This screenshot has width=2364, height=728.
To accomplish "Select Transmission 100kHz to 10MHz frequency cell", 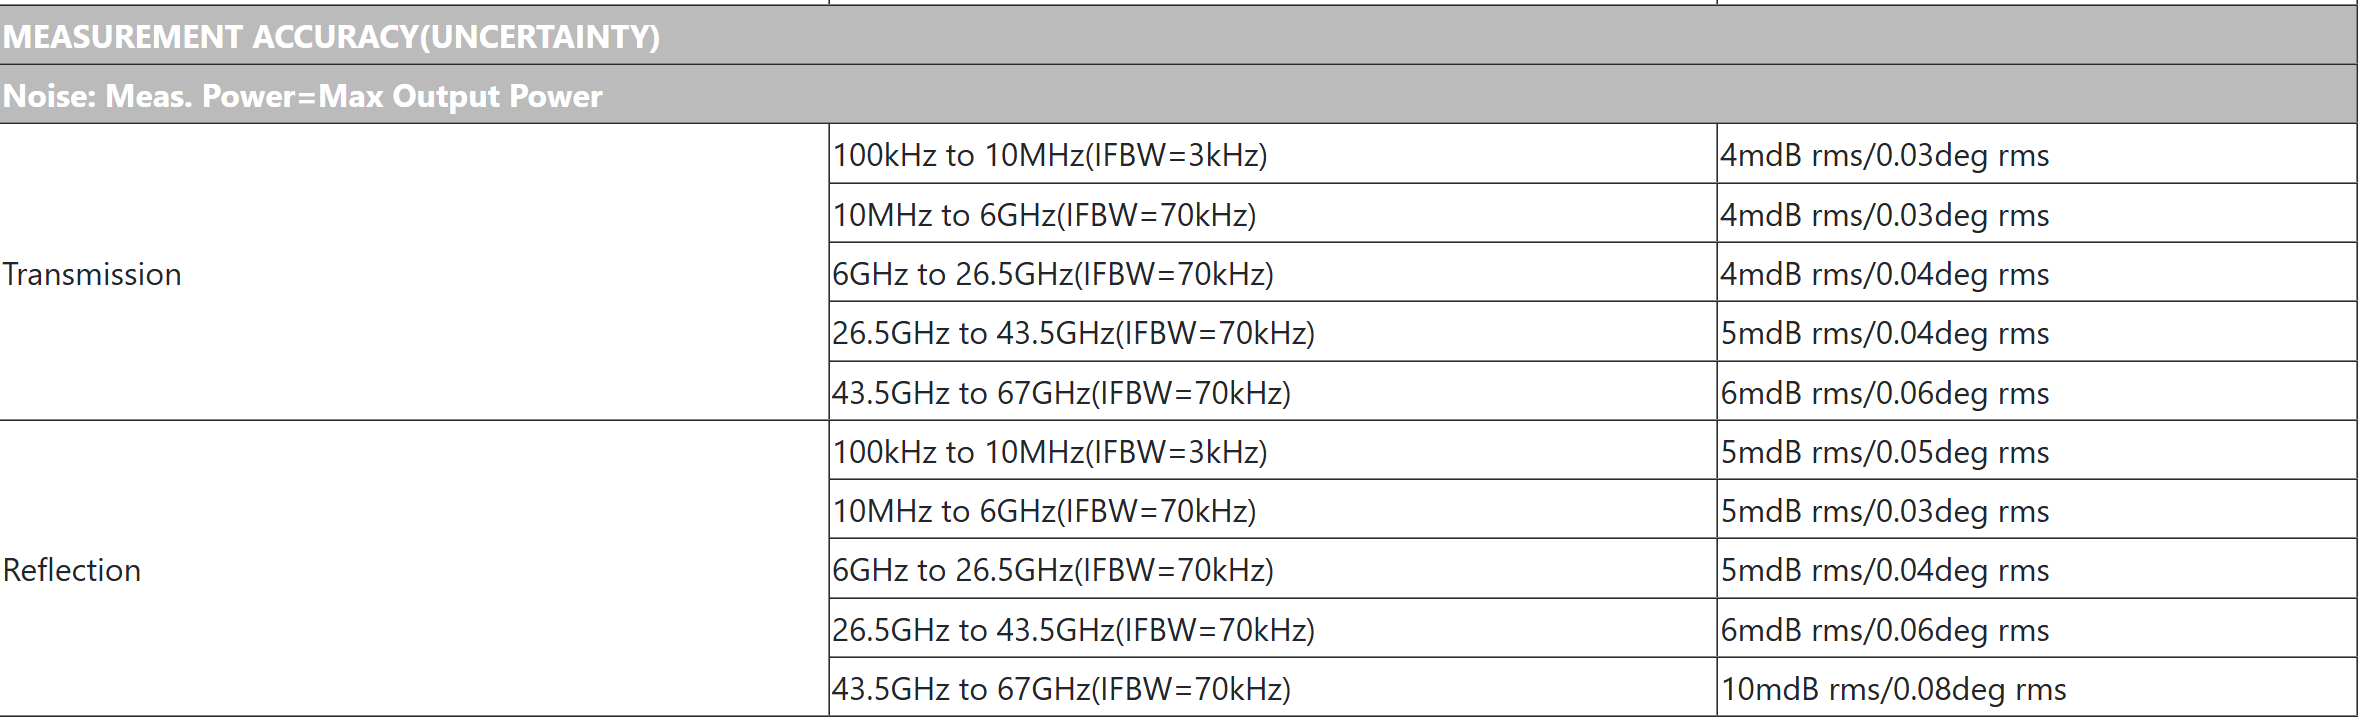I will [1050, 155].
